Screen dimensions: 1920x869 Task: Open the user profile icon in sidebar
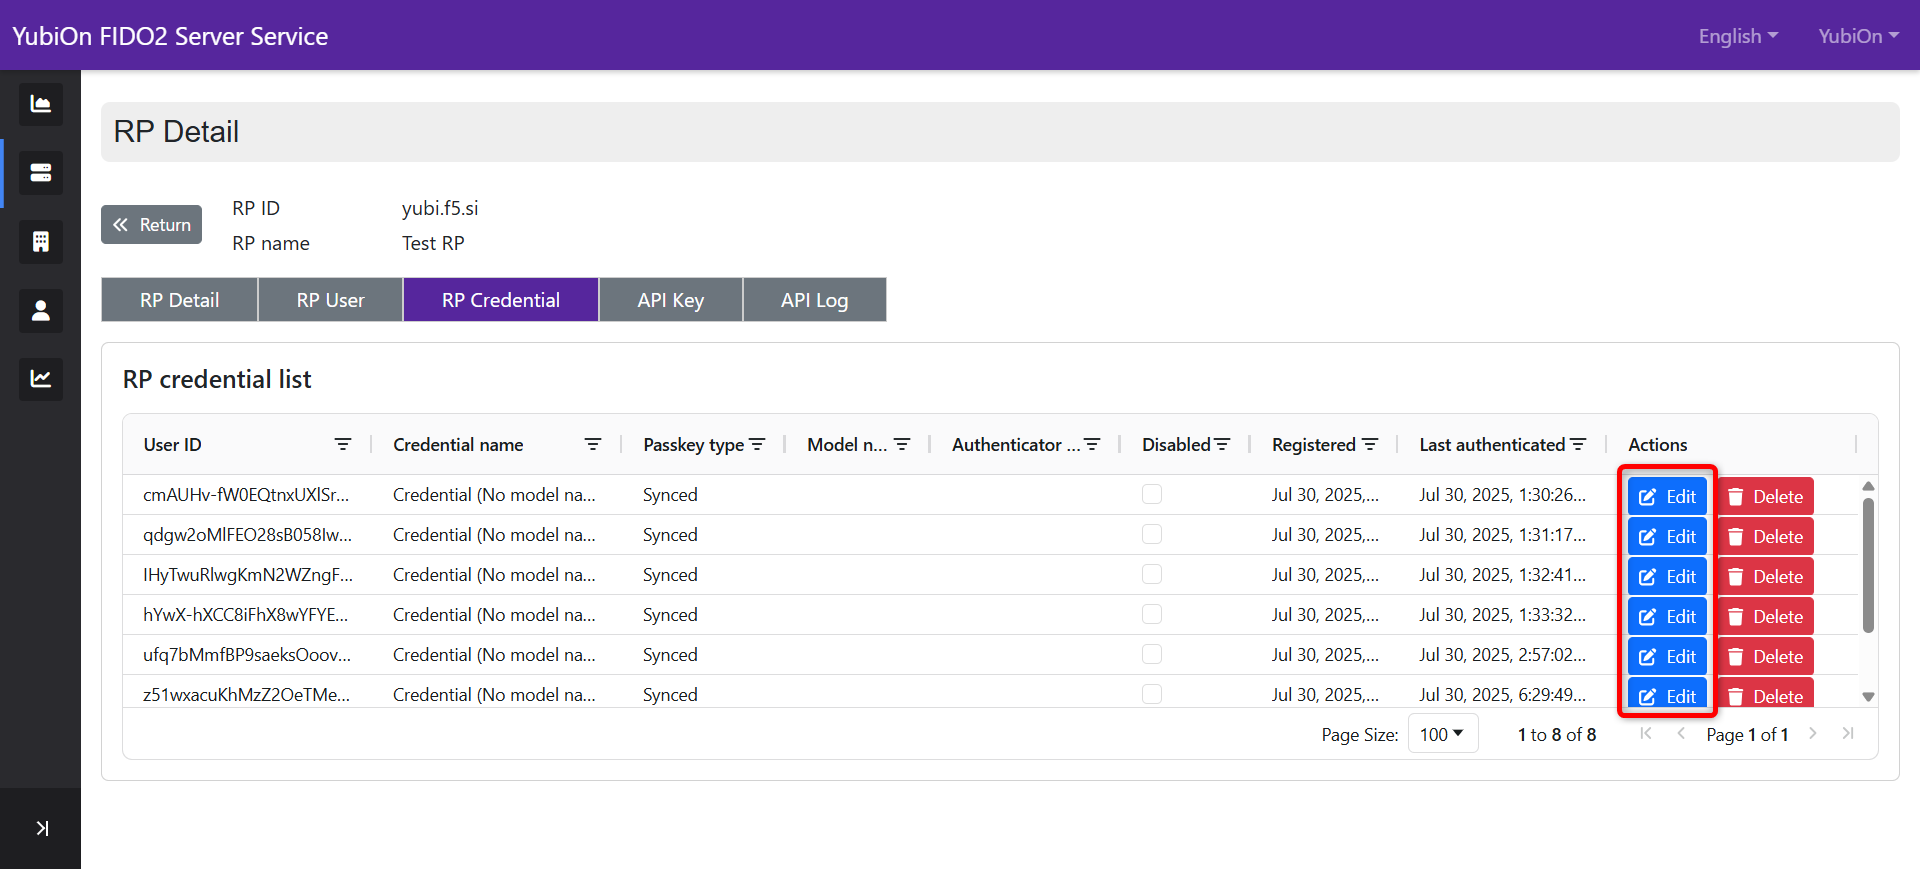pyautogui.click(x=40, y=311)
